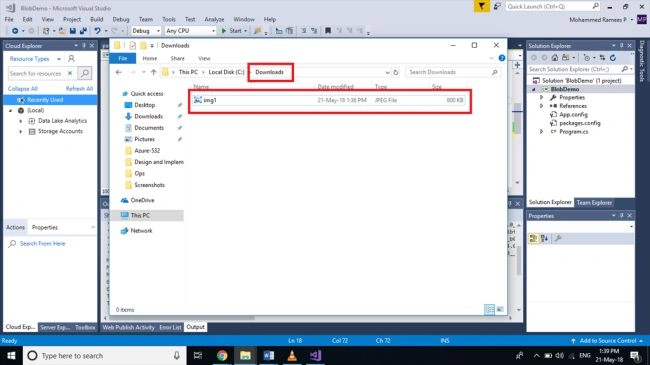Image resolution: width=650 pixels, height=365 pixels.
Task: Open the Any CPU platform dropdown
Action: click(x=190, y=31)
